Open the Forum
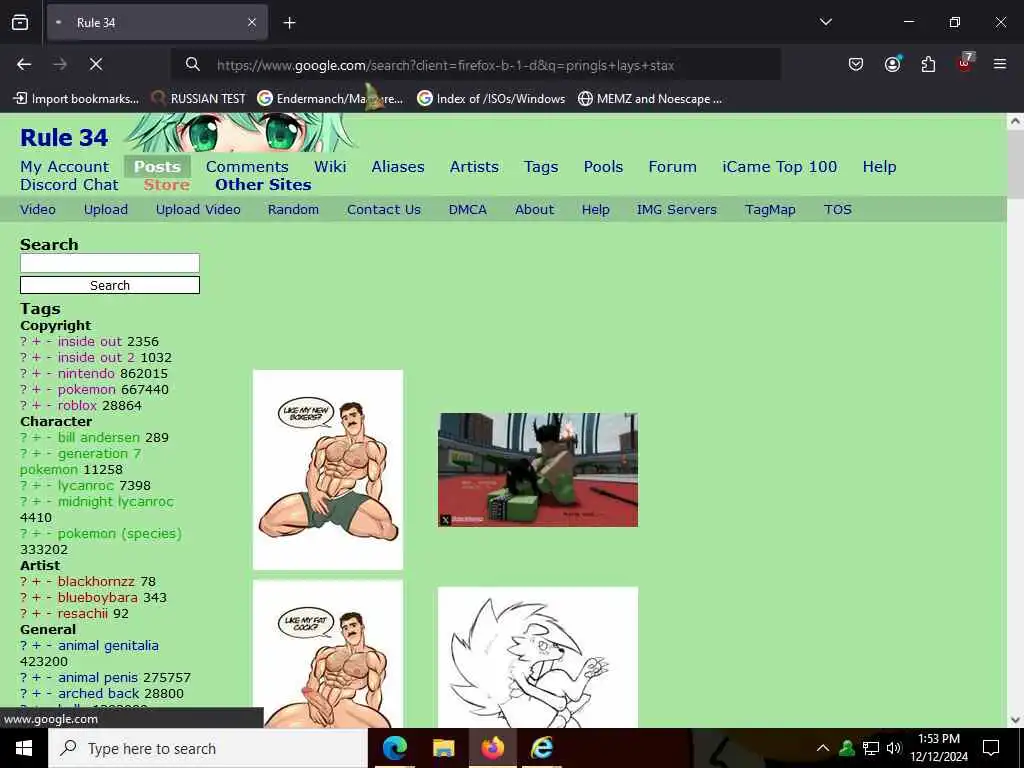 point(672,167)
